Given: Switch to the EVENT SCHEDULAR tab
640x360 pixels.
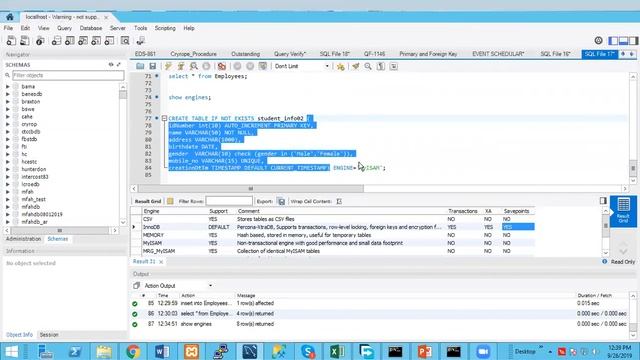Looking at the screenshot, I should point(498,54).
